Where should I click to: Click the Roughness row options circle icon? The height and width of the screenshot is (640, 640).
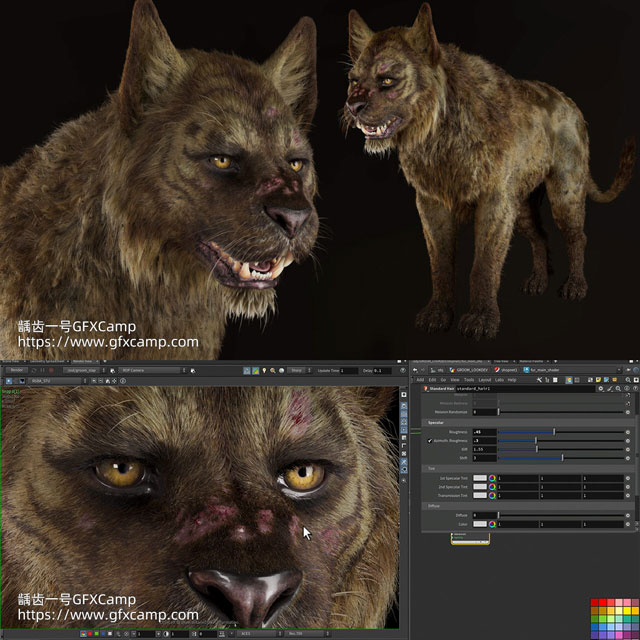[x=628, y=432]
